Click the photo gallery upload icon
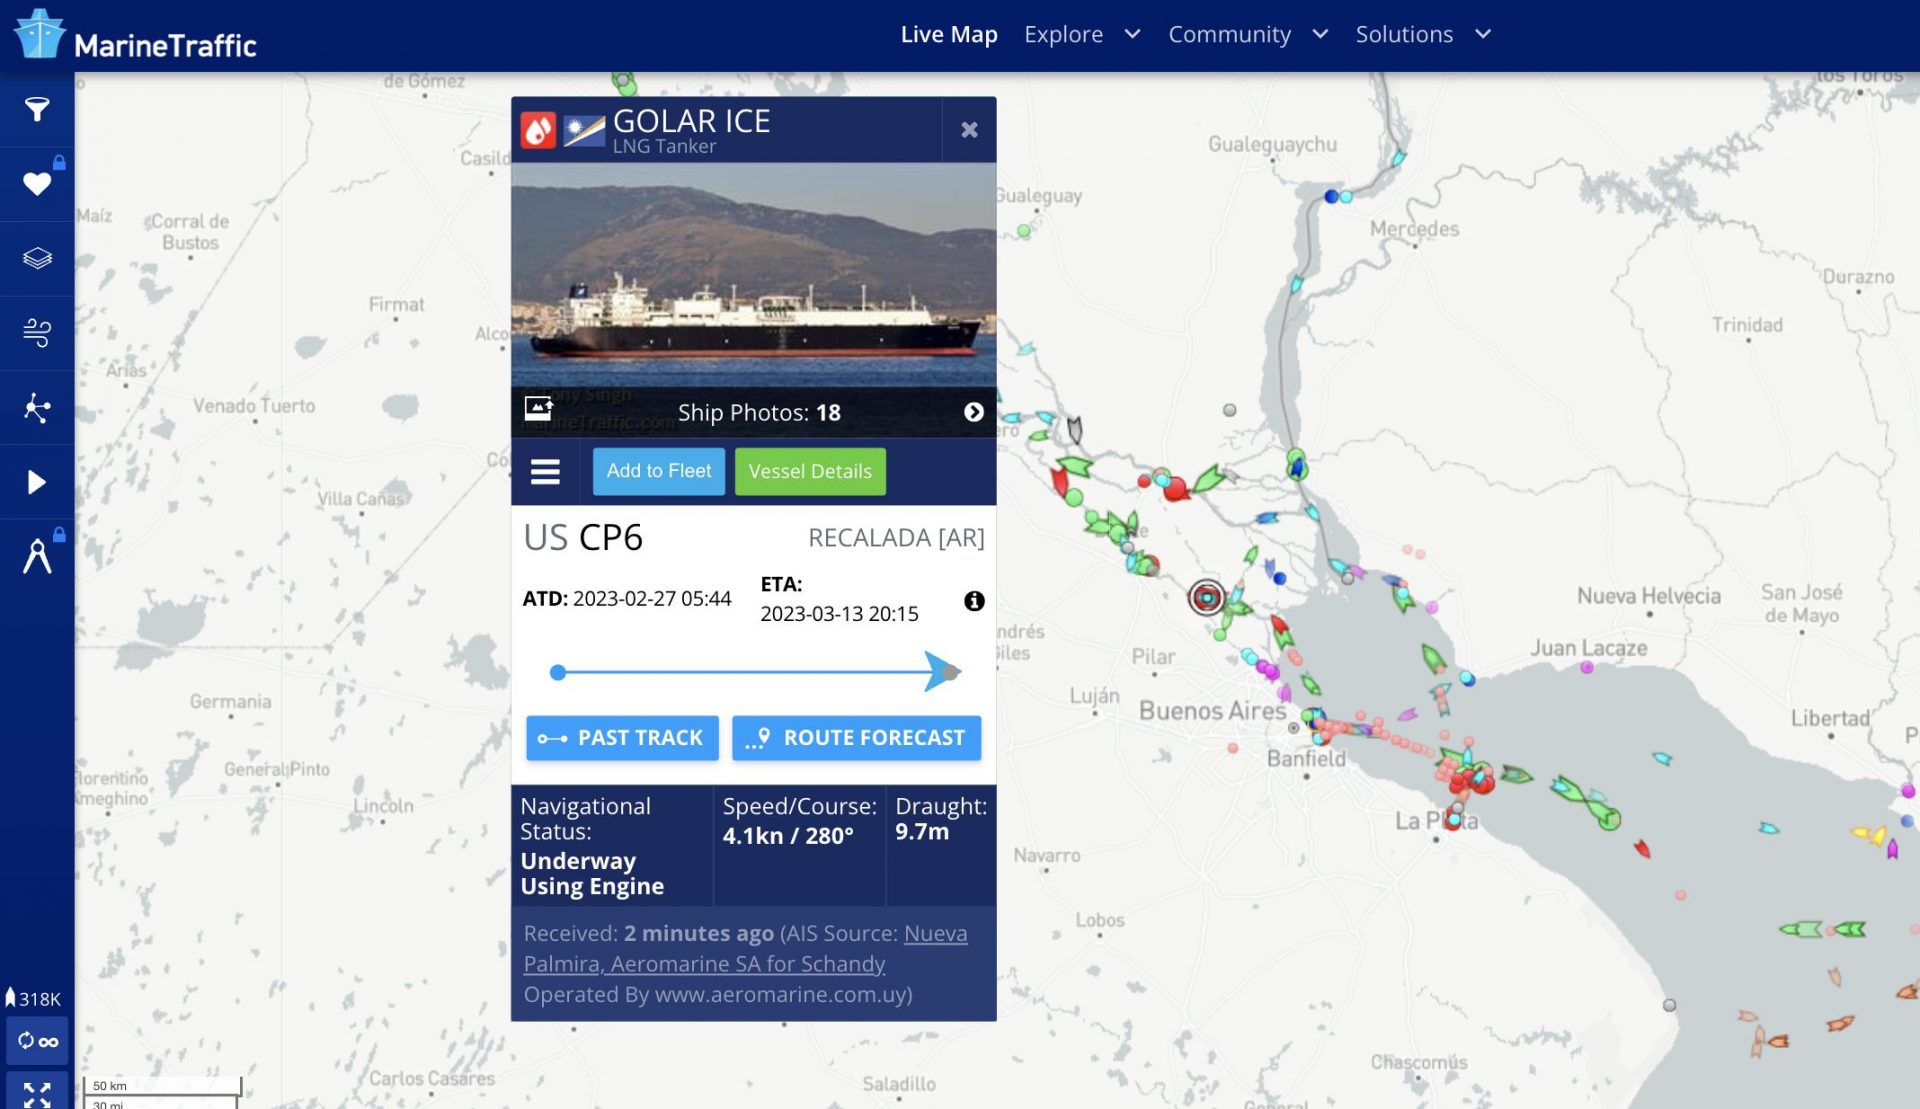 pos(538,408)
